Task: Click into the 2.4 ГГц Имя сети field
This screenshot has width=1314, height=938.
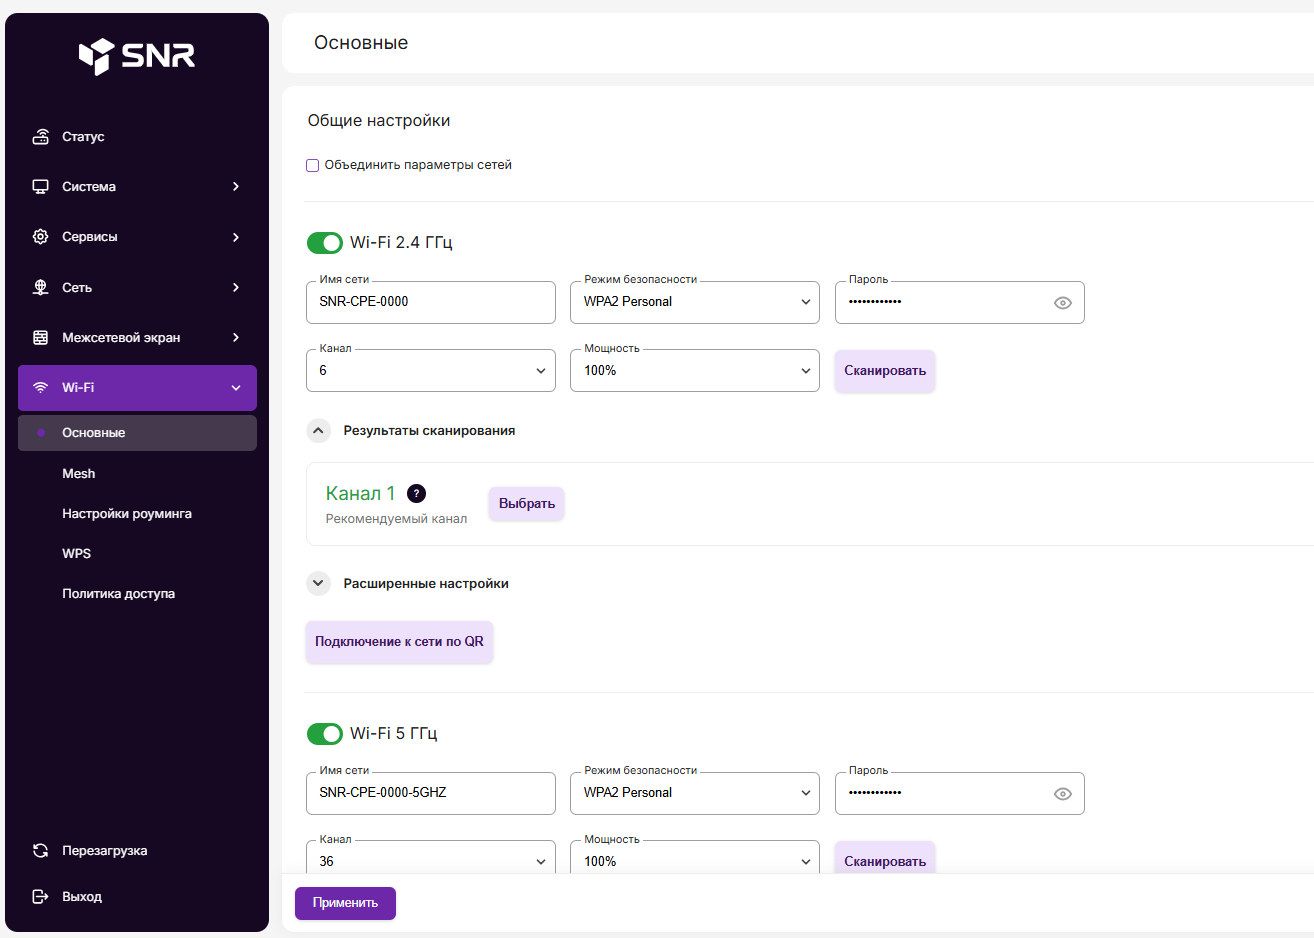Action: (x=430, y=302)
